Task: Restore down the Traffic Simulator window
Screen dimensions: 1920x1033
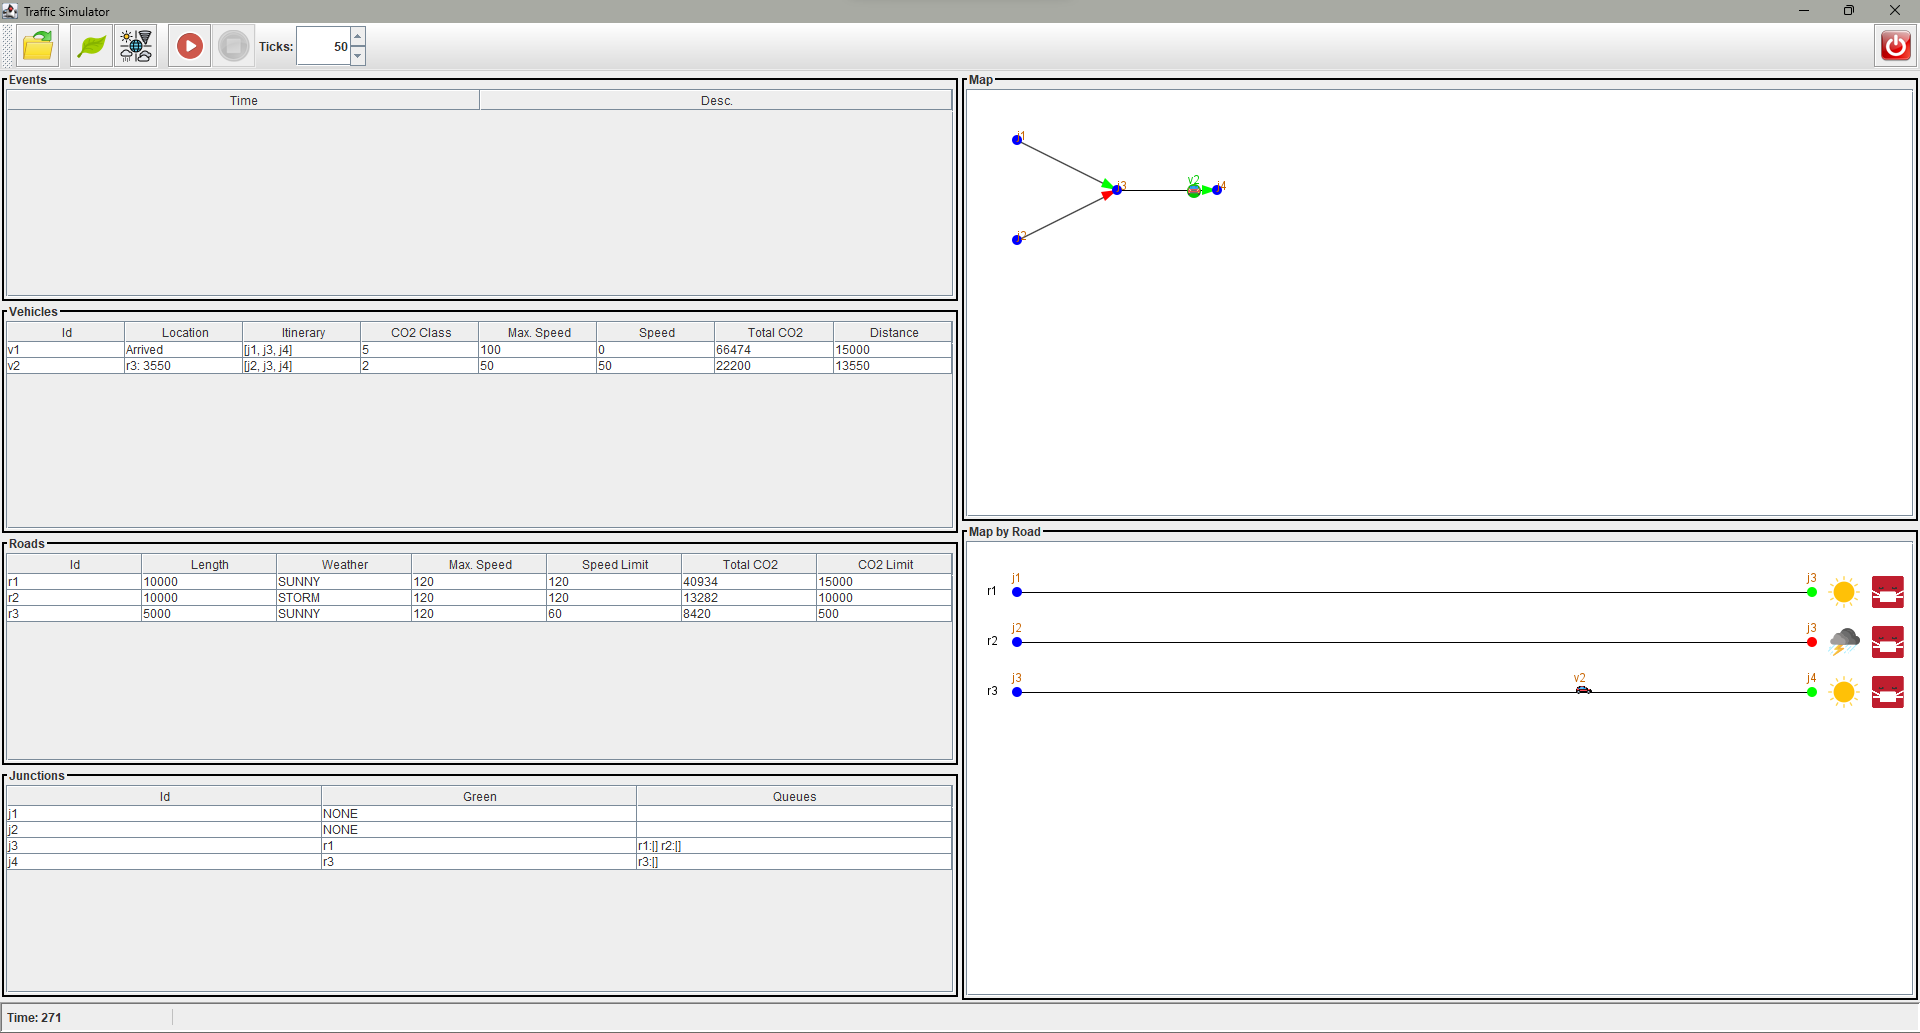Action: 1849,11
